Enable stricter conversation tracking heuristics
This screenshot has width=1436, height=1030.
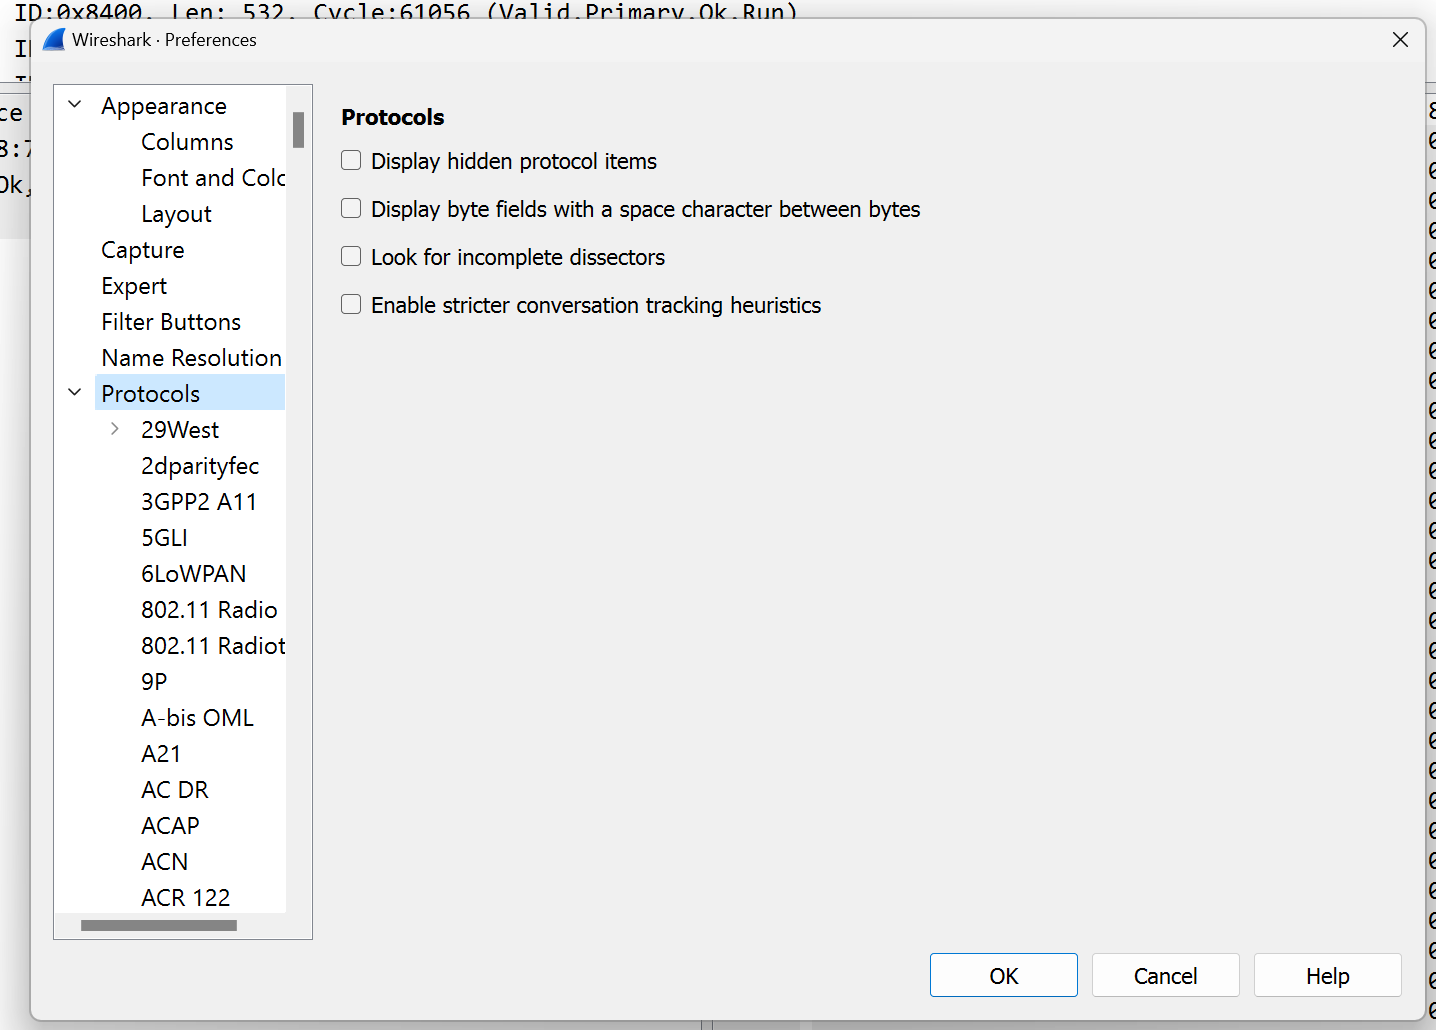351,305
